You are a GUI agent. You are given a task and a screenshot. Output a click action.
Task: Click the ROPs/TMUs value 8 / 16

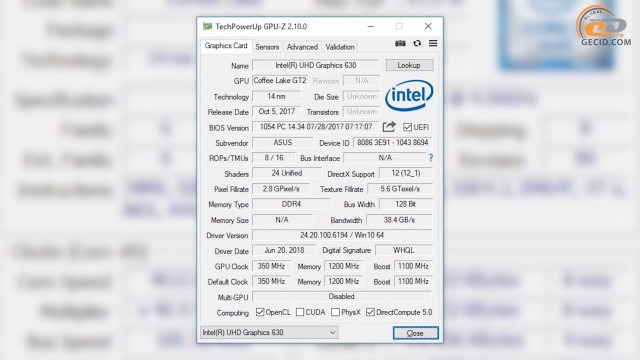tap(273, 158)
